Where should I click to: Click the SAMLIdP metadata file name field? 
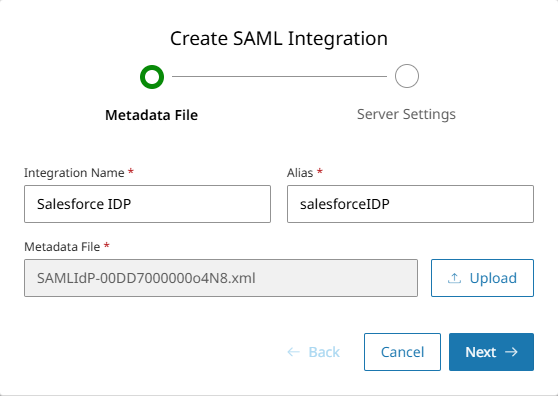[221, 278]
